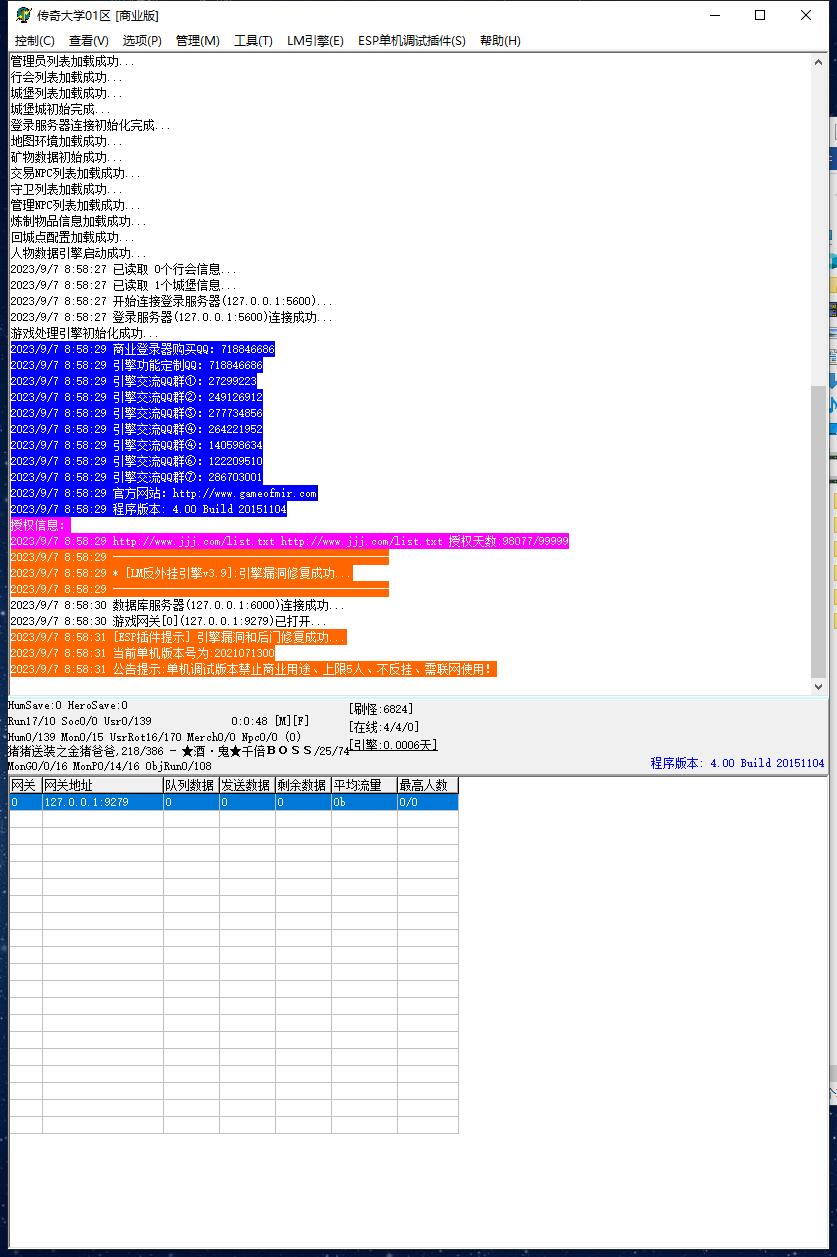The image size is (837, 1257).
Task: Click the [刷怪:6824] status text
Action: [x=381, y=709]
